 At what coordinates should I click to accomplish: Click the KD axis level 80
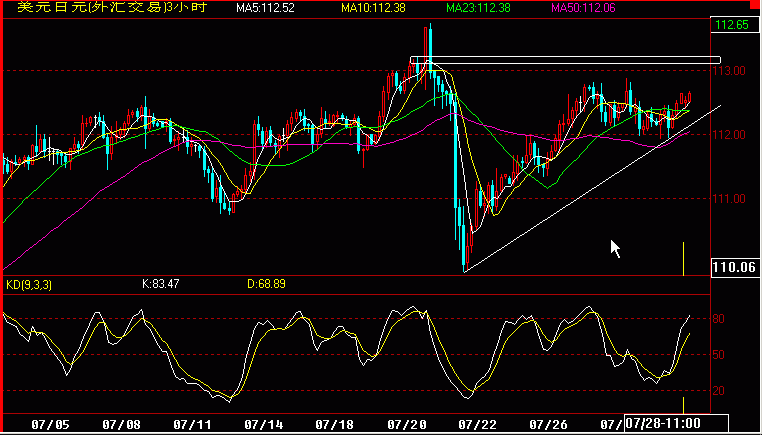tap(719, 319)
